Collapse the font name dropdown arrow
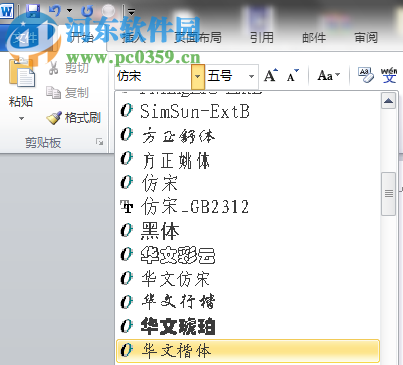 tap(198, 76)
